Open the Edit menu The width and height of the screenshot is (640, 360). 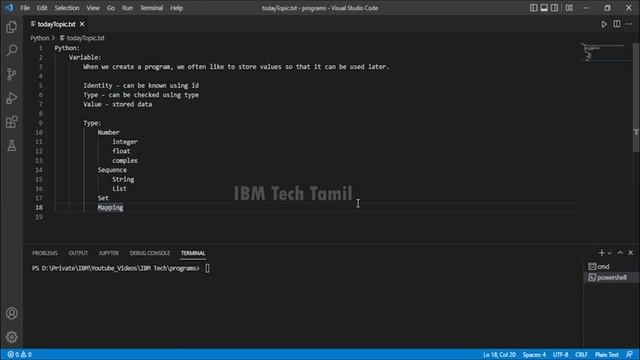click(x=42, y=8)
